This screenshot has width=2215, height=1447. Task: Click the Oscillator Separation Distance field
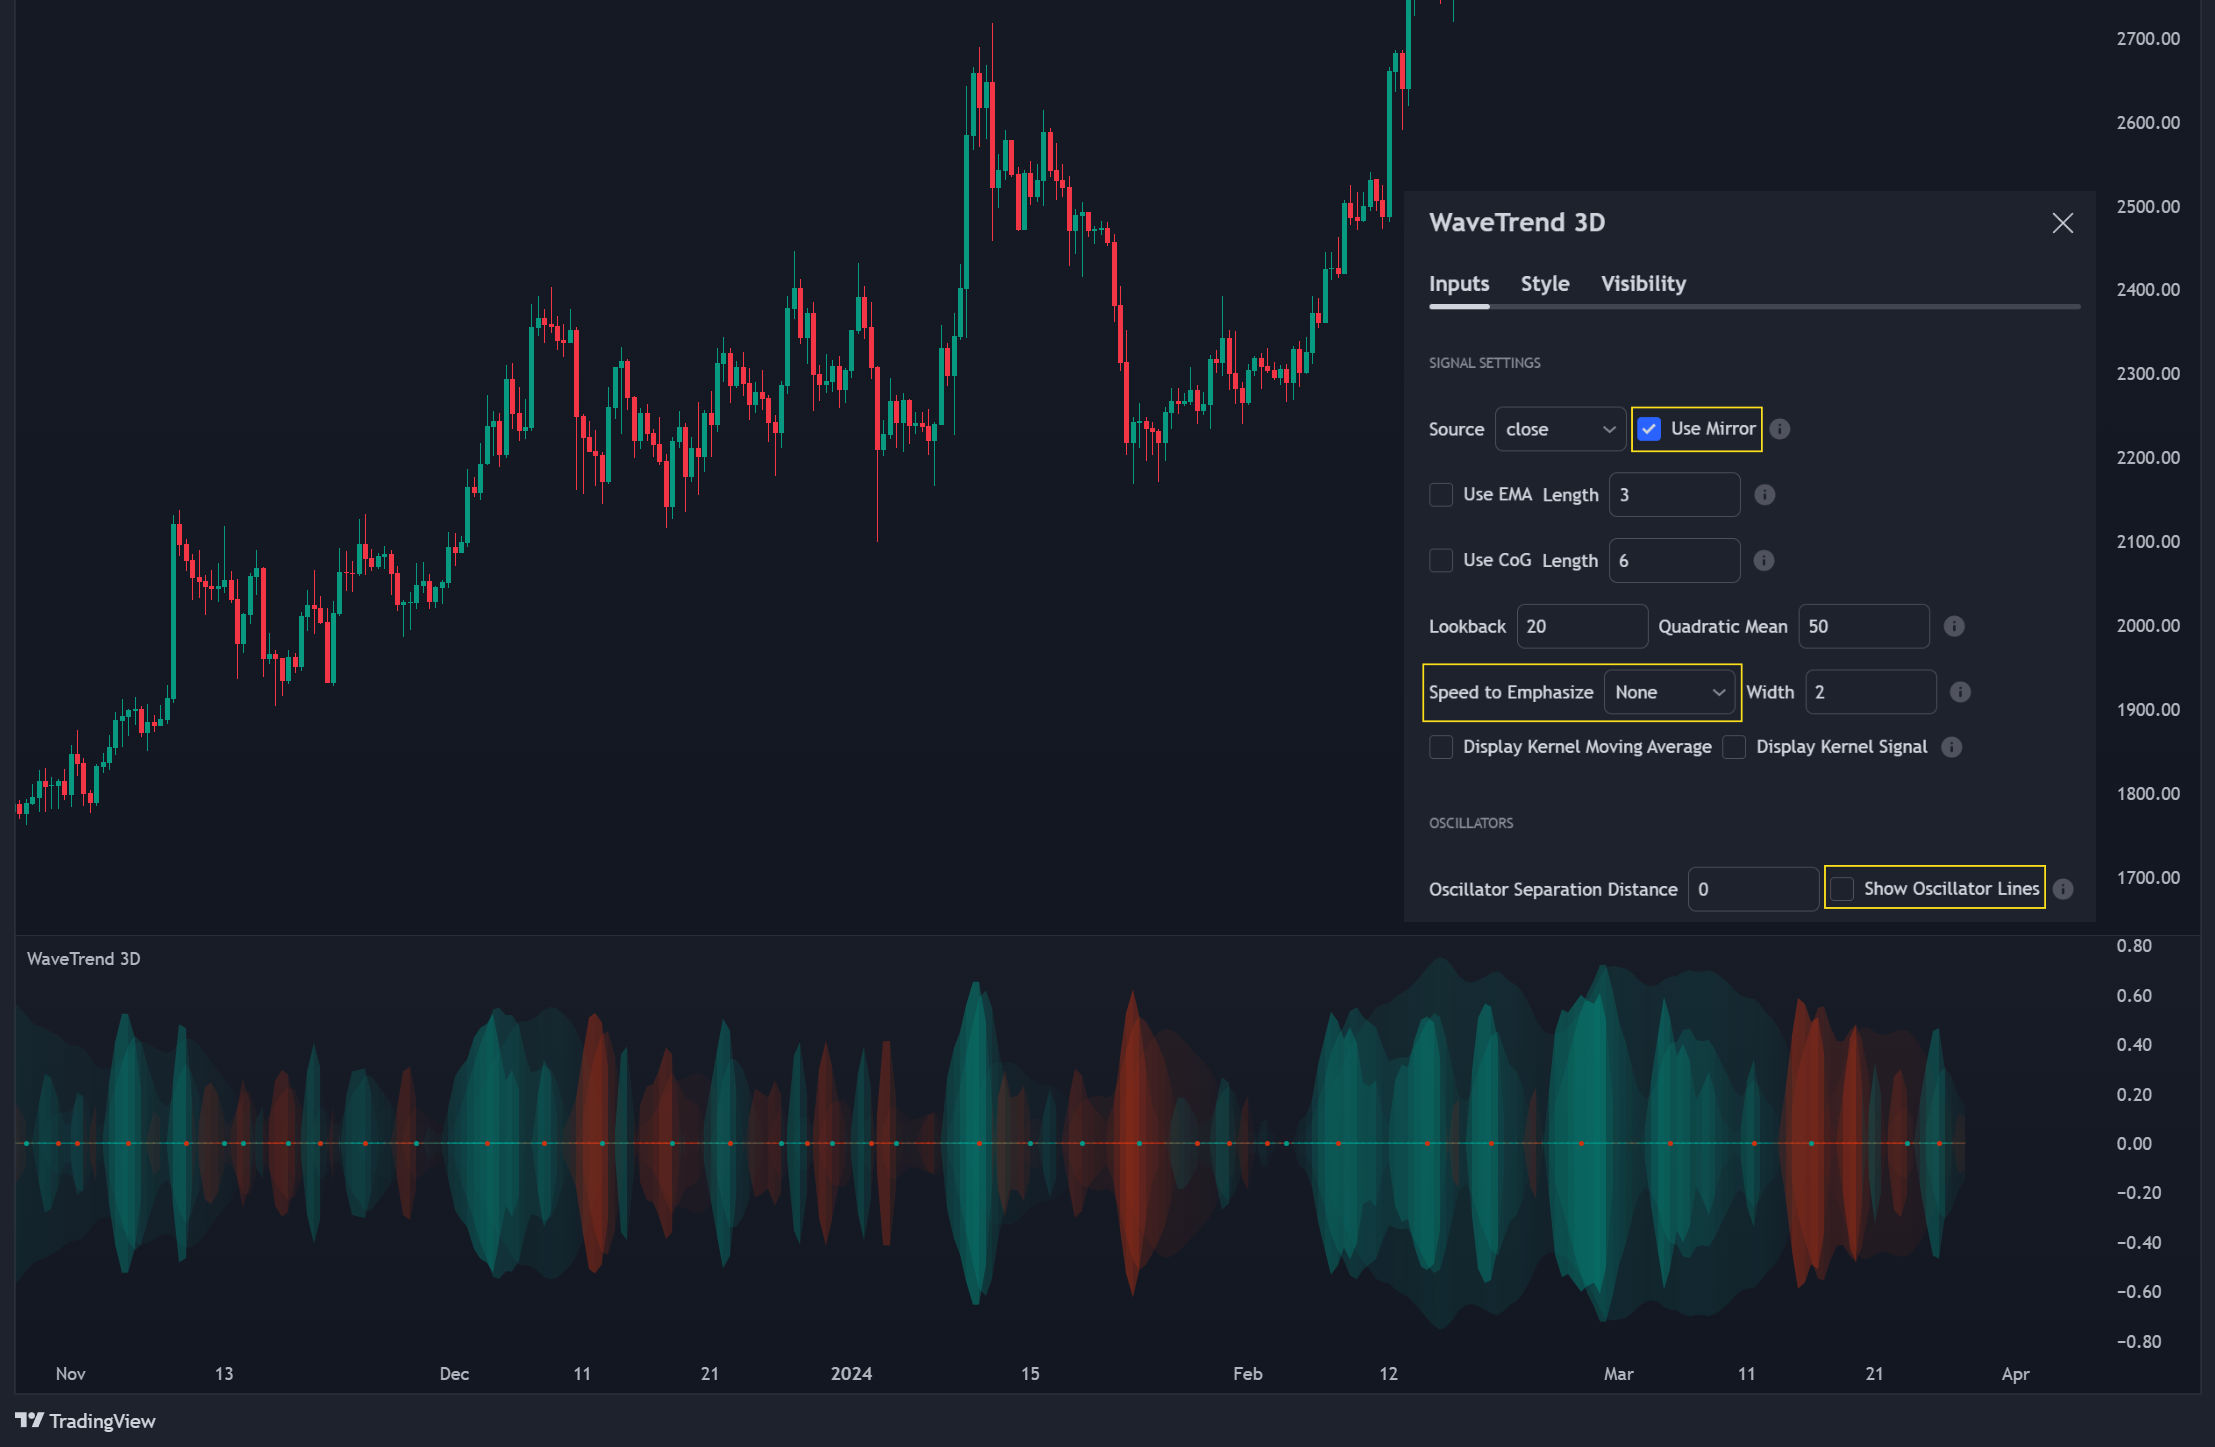click(1752, 889)
